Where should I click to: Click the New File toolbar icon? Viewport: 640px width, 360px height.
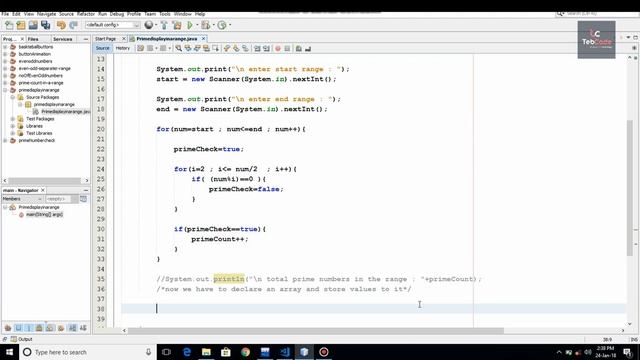(x=9, y=25)
